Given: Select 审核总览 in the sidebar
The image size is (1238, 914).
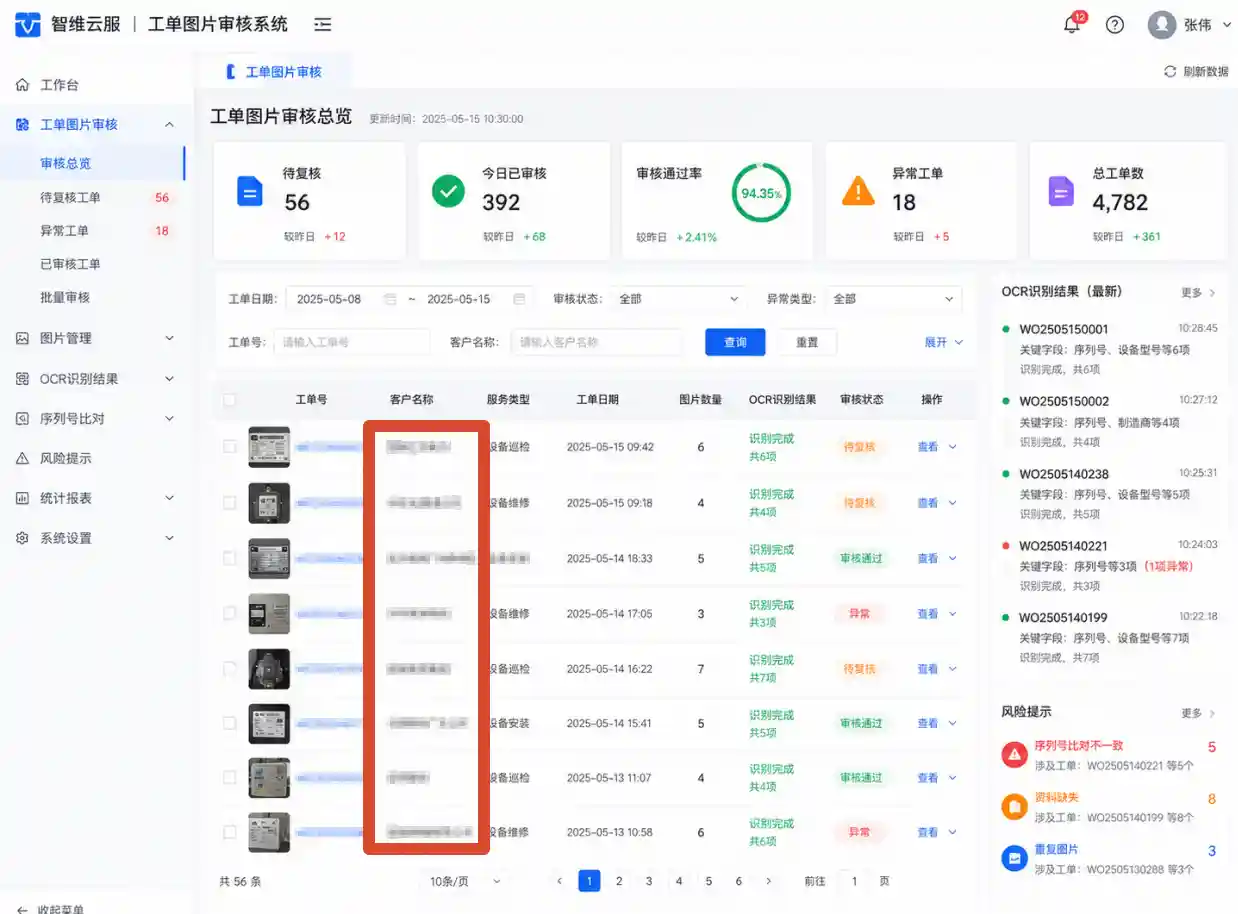Looking at the screenshot, I should tap(92, 163).
